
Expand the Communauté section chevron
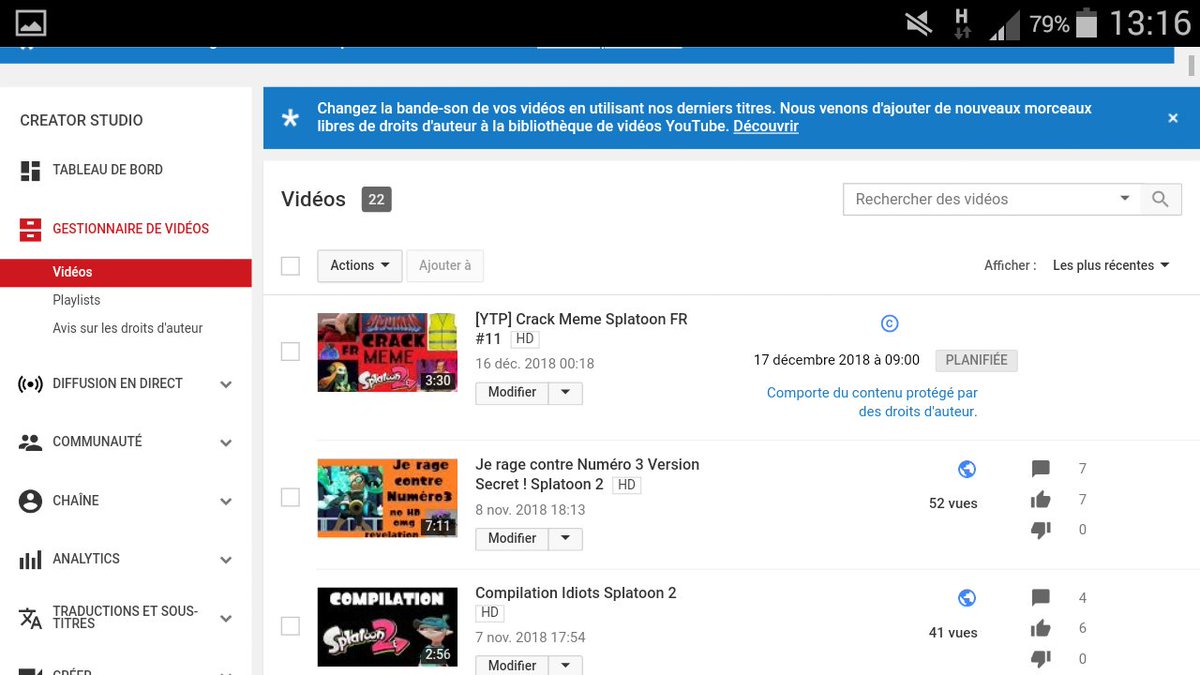226,443
